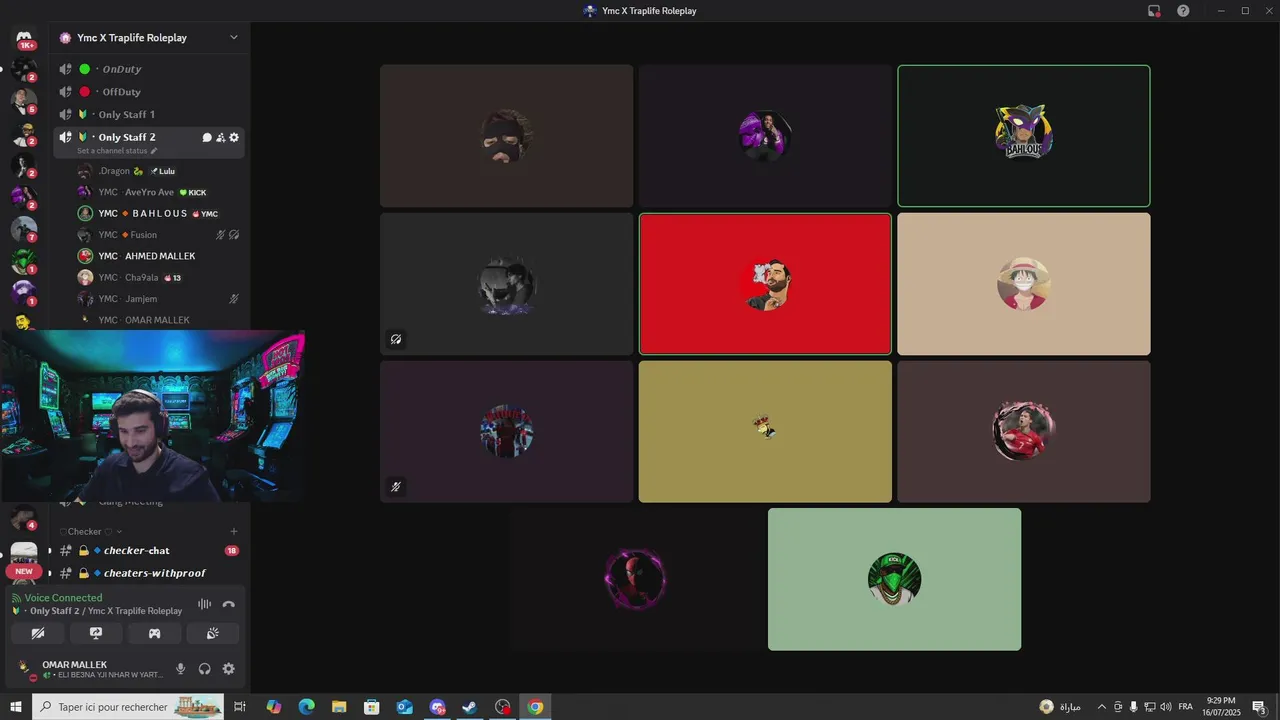Open server with red 7 badge

point(24,229)
